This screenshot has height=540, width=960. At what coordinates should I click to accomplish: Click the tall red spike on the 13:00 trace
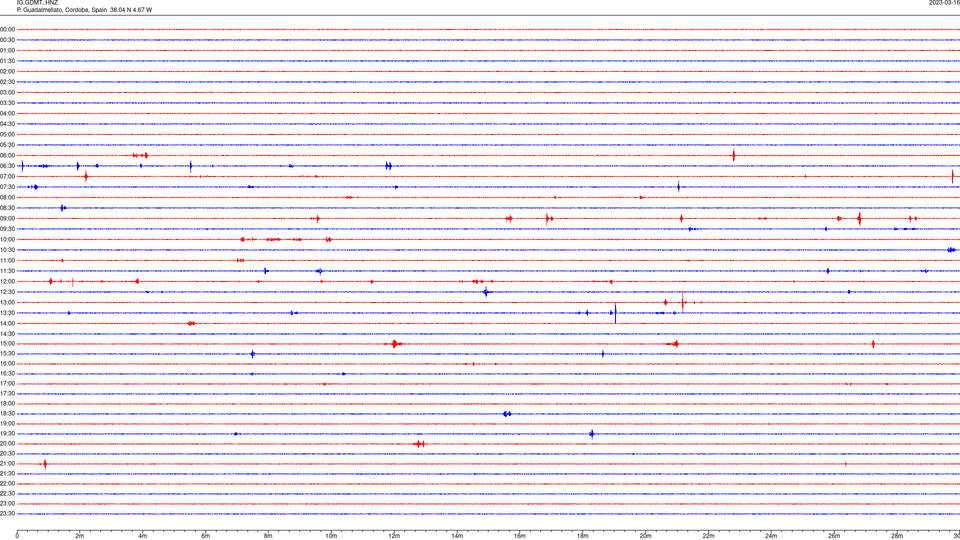pos(683,302)
